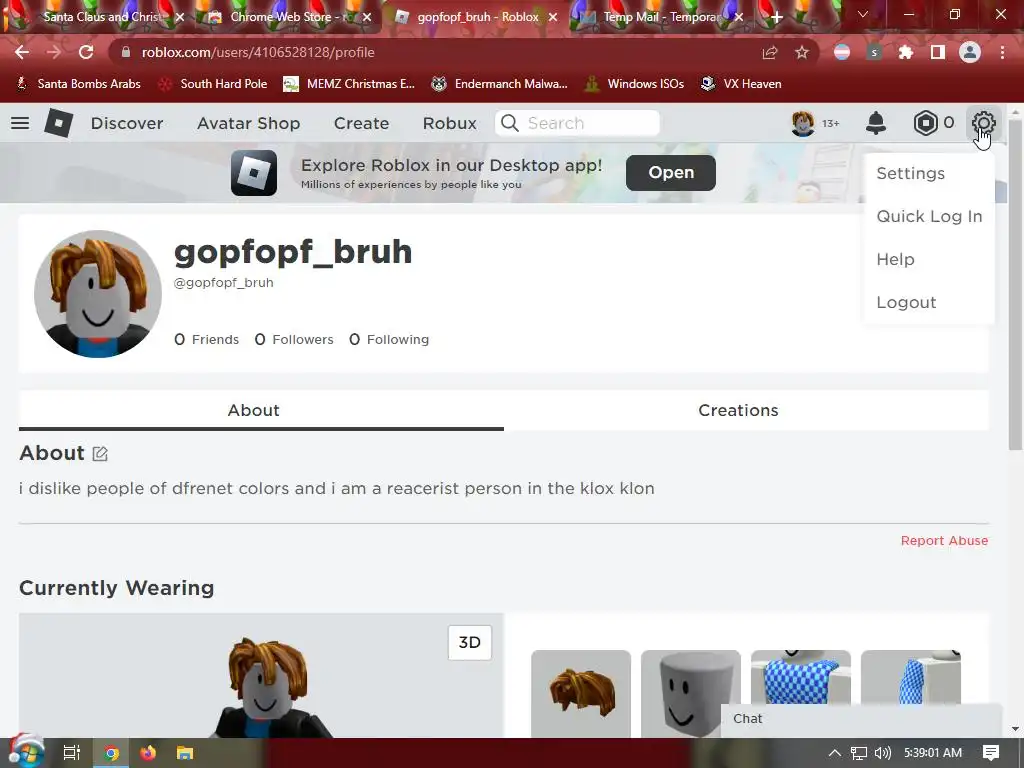View the 0 Followers list
The height and width of the screenshot is (768, 1024).
(294, 340)
